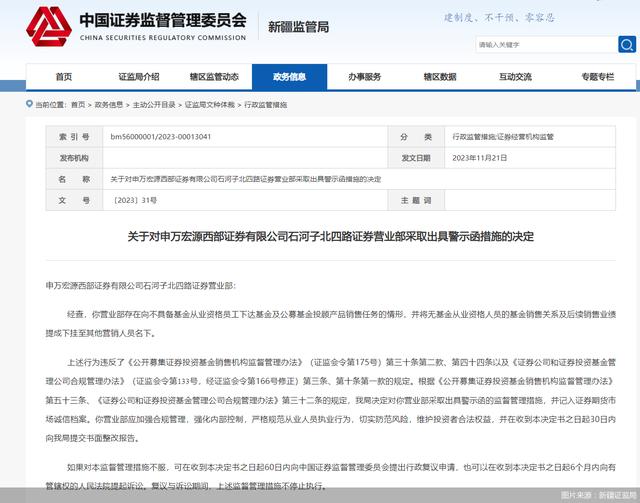
Task: Open the 互动交流 navigation tab
Action: click(515, 77)
